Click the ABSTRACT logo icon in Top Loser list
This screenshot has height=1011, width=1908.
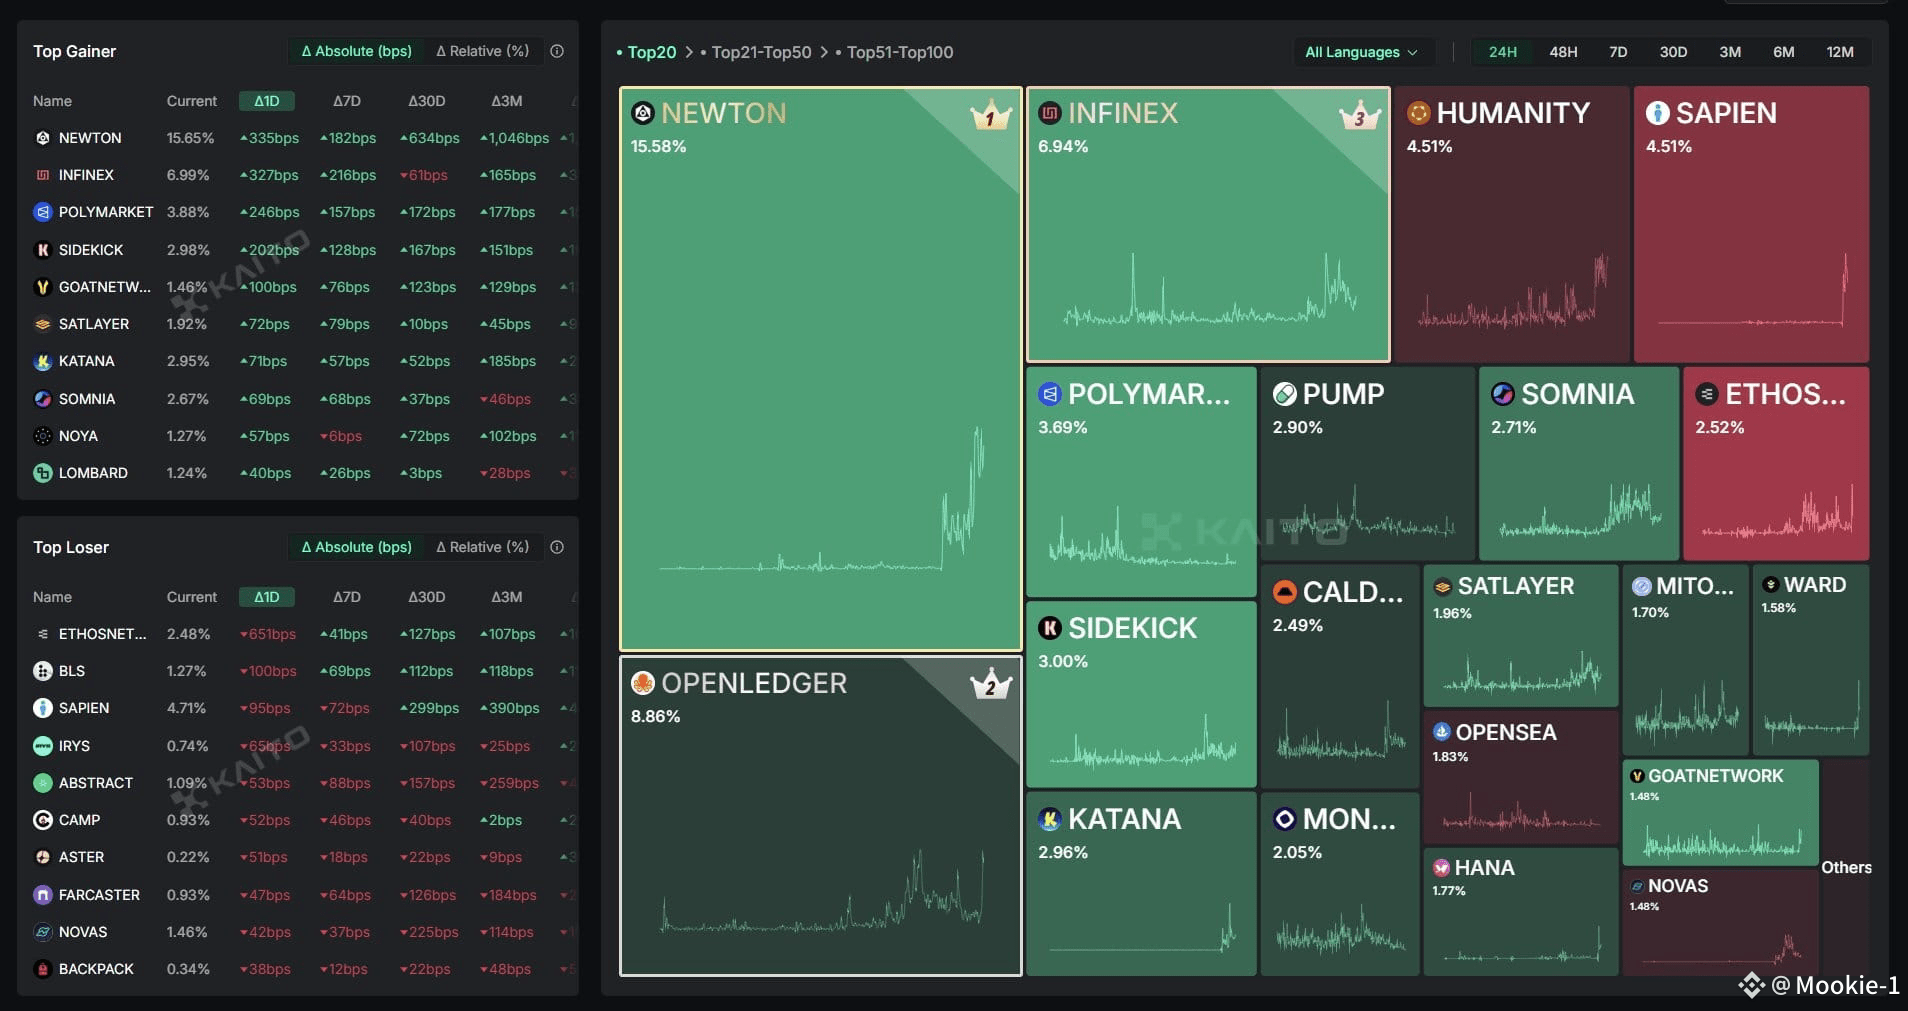tap(42, 783)
